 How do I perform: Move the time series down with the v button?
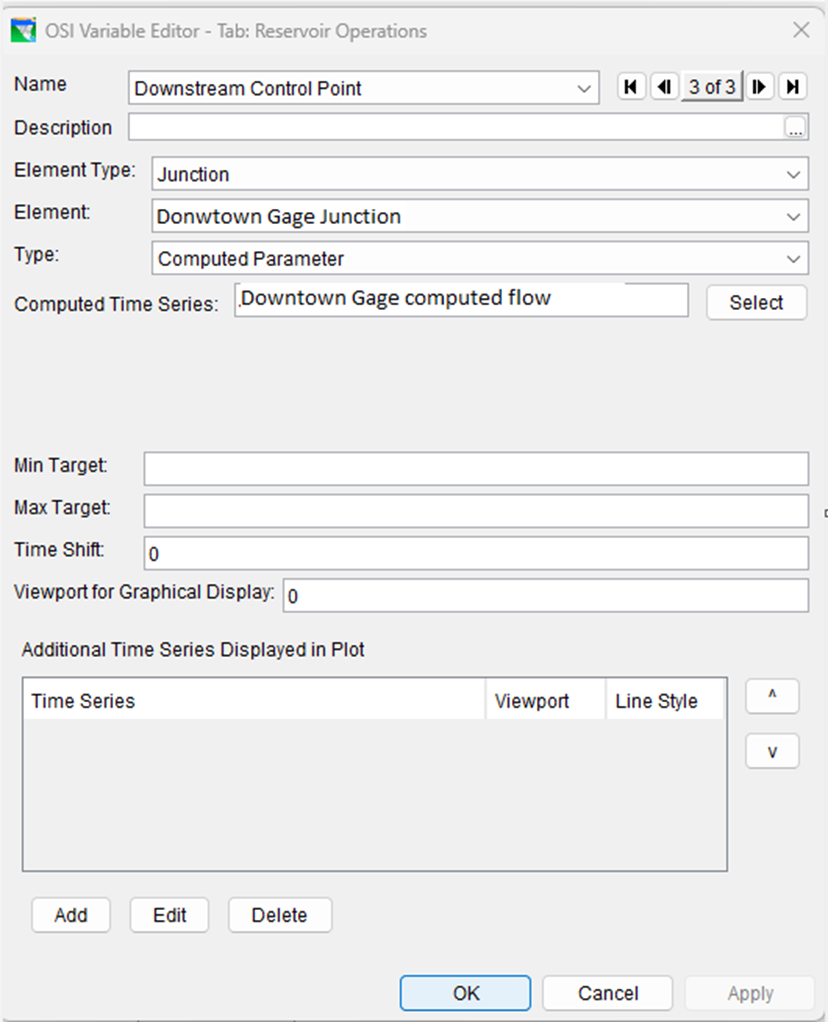click(772, 752)
